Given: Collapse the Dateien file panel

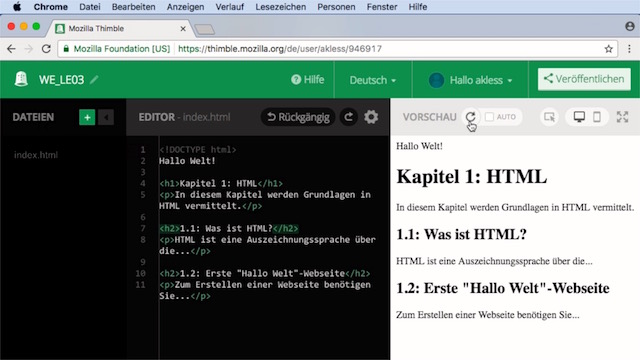Looking at the screenshot, I should coord(106,118).
